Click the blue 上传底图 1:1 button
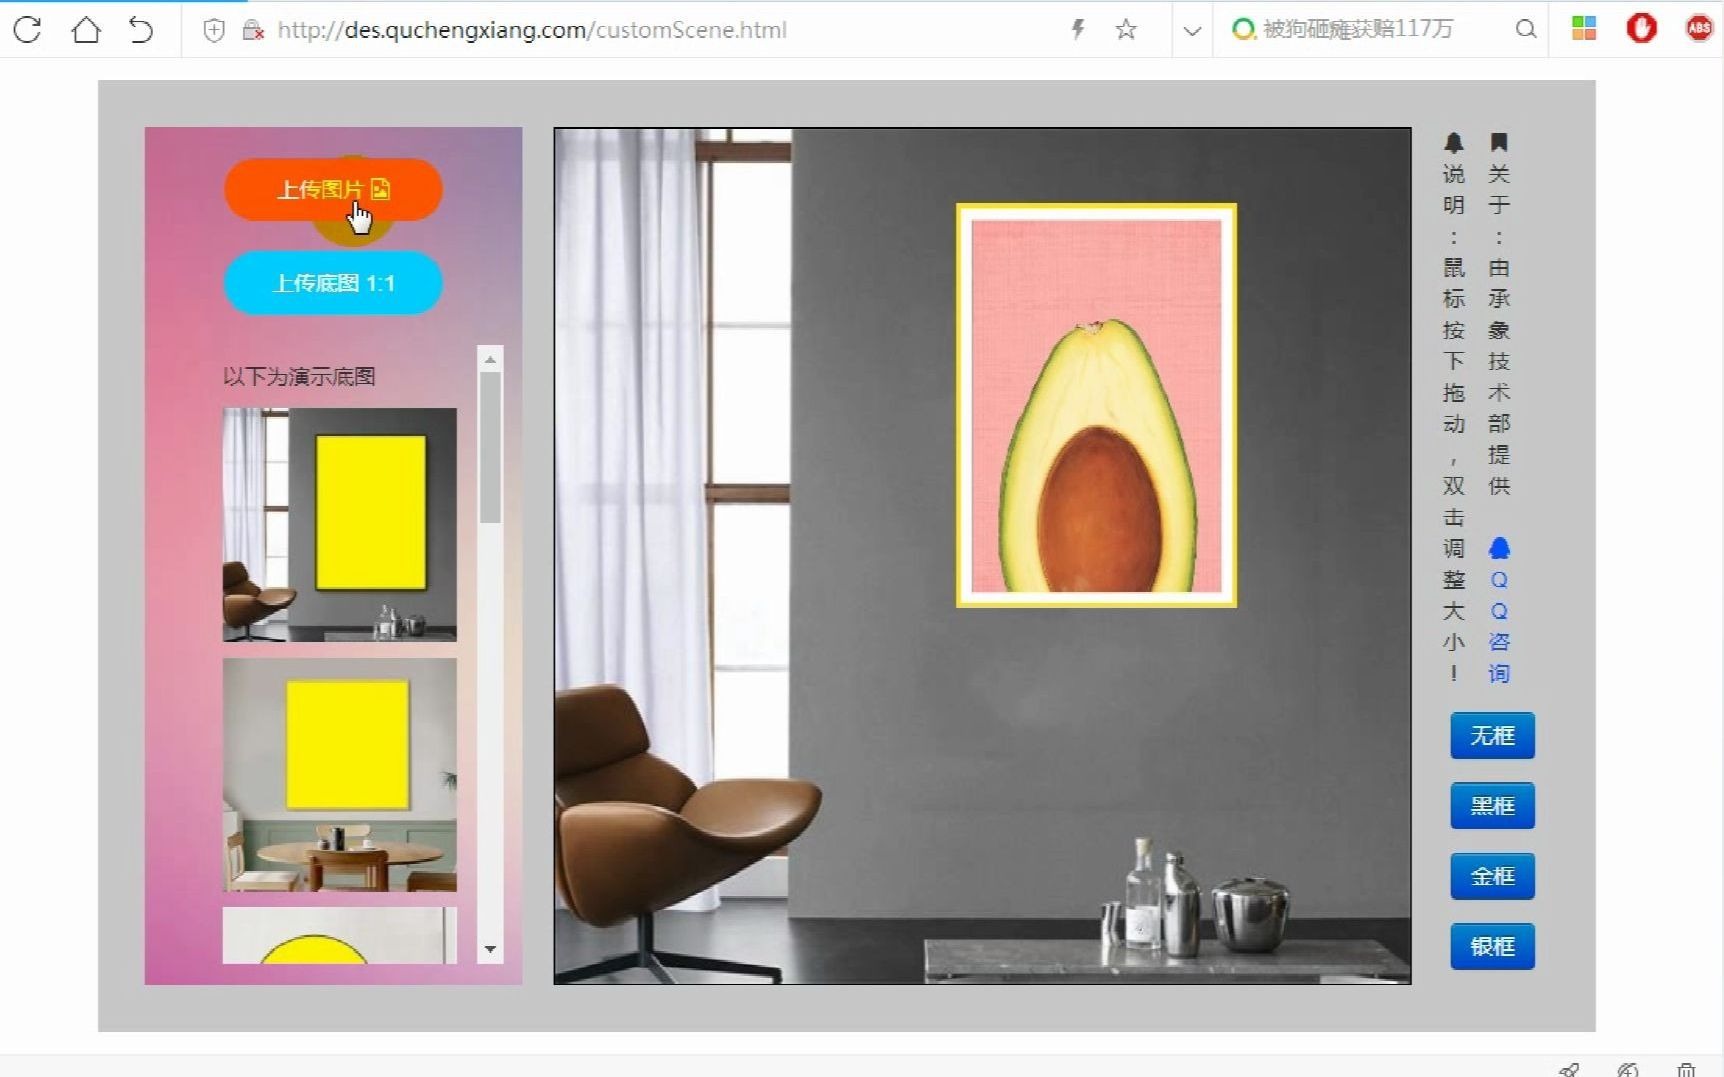 (333, 283)
